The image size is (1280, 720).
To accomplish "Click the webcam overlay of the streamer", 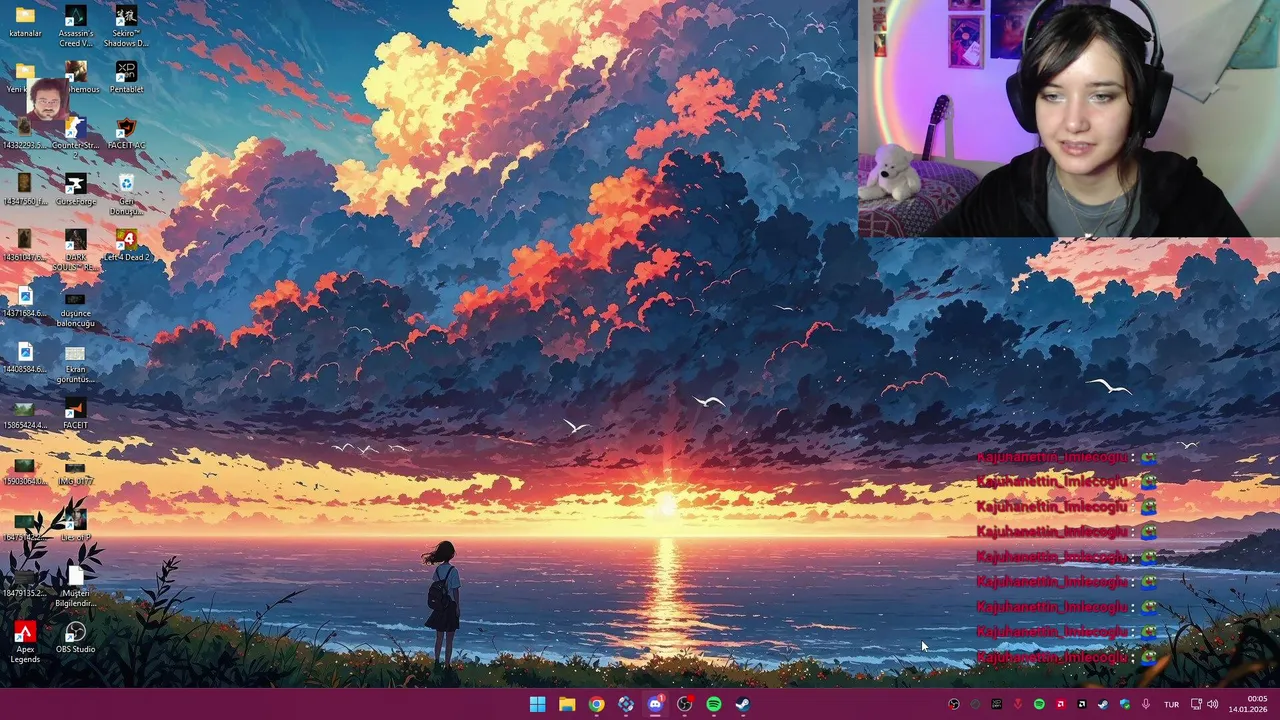I will coord(1069,119).
